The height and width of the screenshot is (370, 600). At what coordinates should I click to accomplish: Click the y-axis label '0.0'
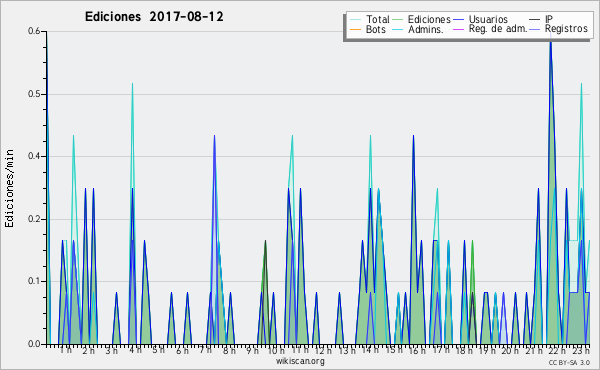click(x=34, y=344)
